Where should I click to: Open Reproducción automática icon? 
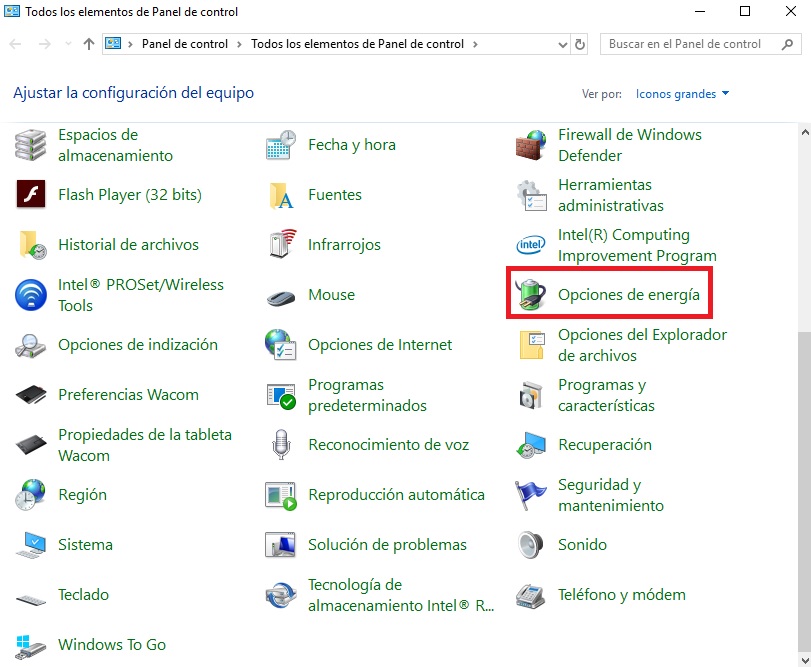click(x=281, y=495)
